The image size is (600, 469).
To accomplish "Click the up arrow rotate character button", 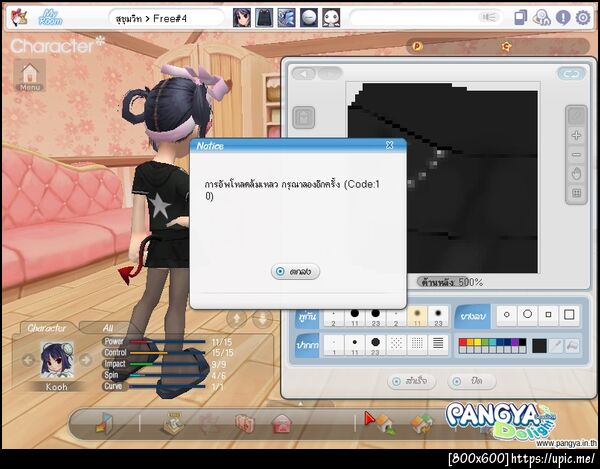I will point(236,318).
